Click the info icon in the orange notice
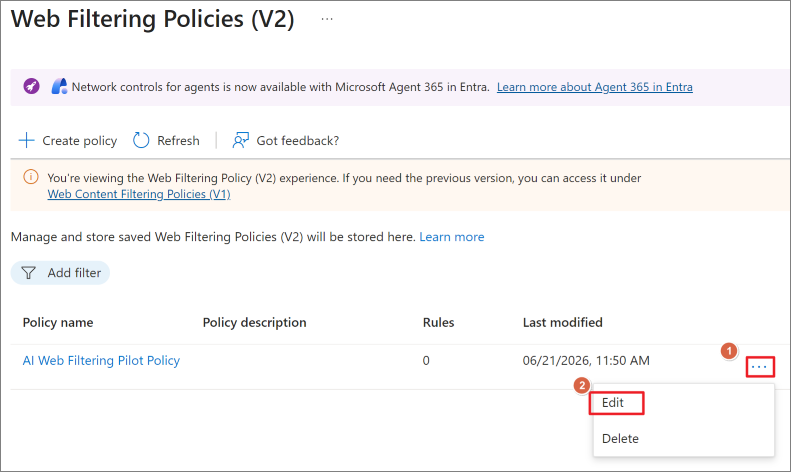Viewport: 791px width, 472px height. (31, 177)
